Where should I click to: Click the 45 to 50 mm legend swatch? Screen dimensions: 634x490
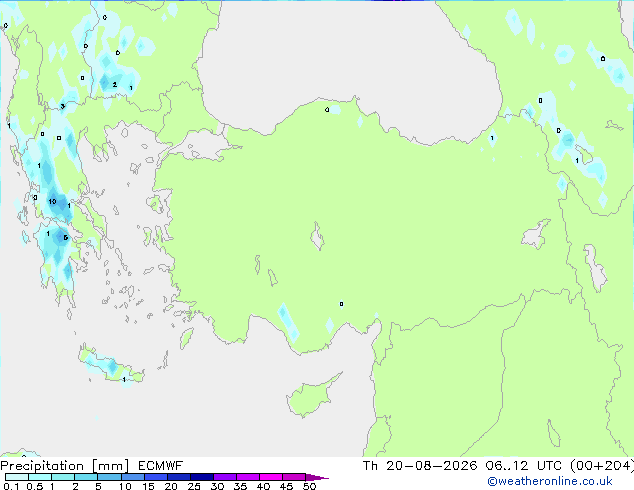(294, 477)
